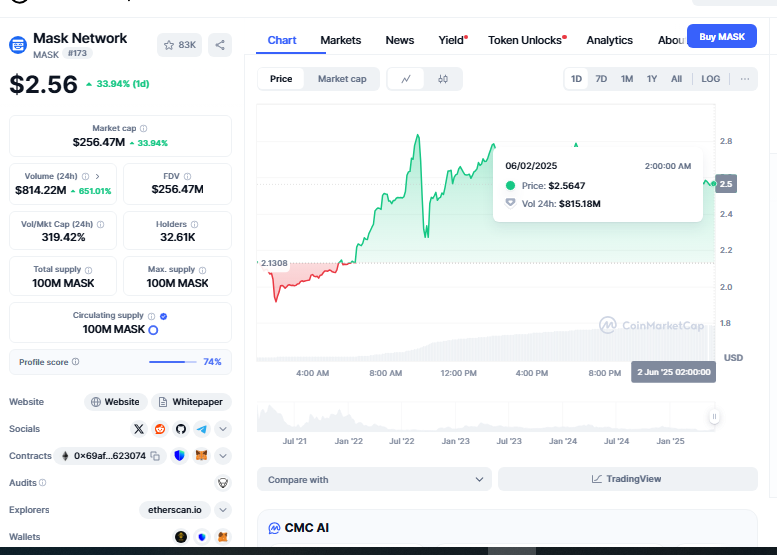Click the Profile score progress bar
This screenshot has width=777, height=555.
173,362
